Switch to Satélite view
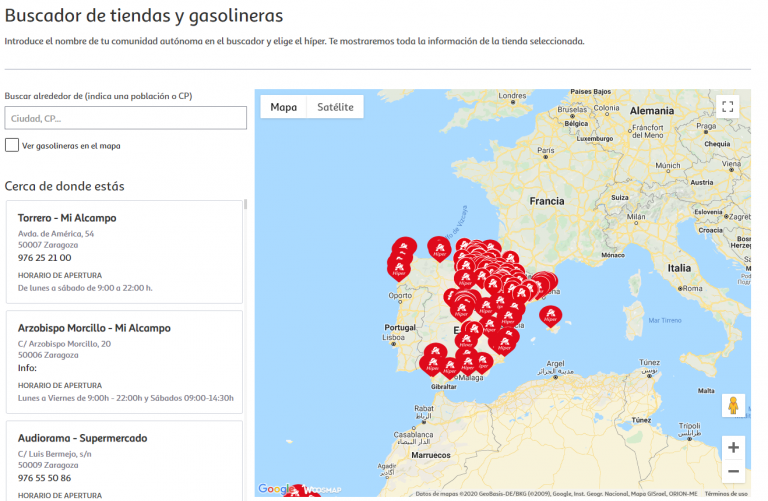This screenshot has width=768, height=501. coord(335,107)
